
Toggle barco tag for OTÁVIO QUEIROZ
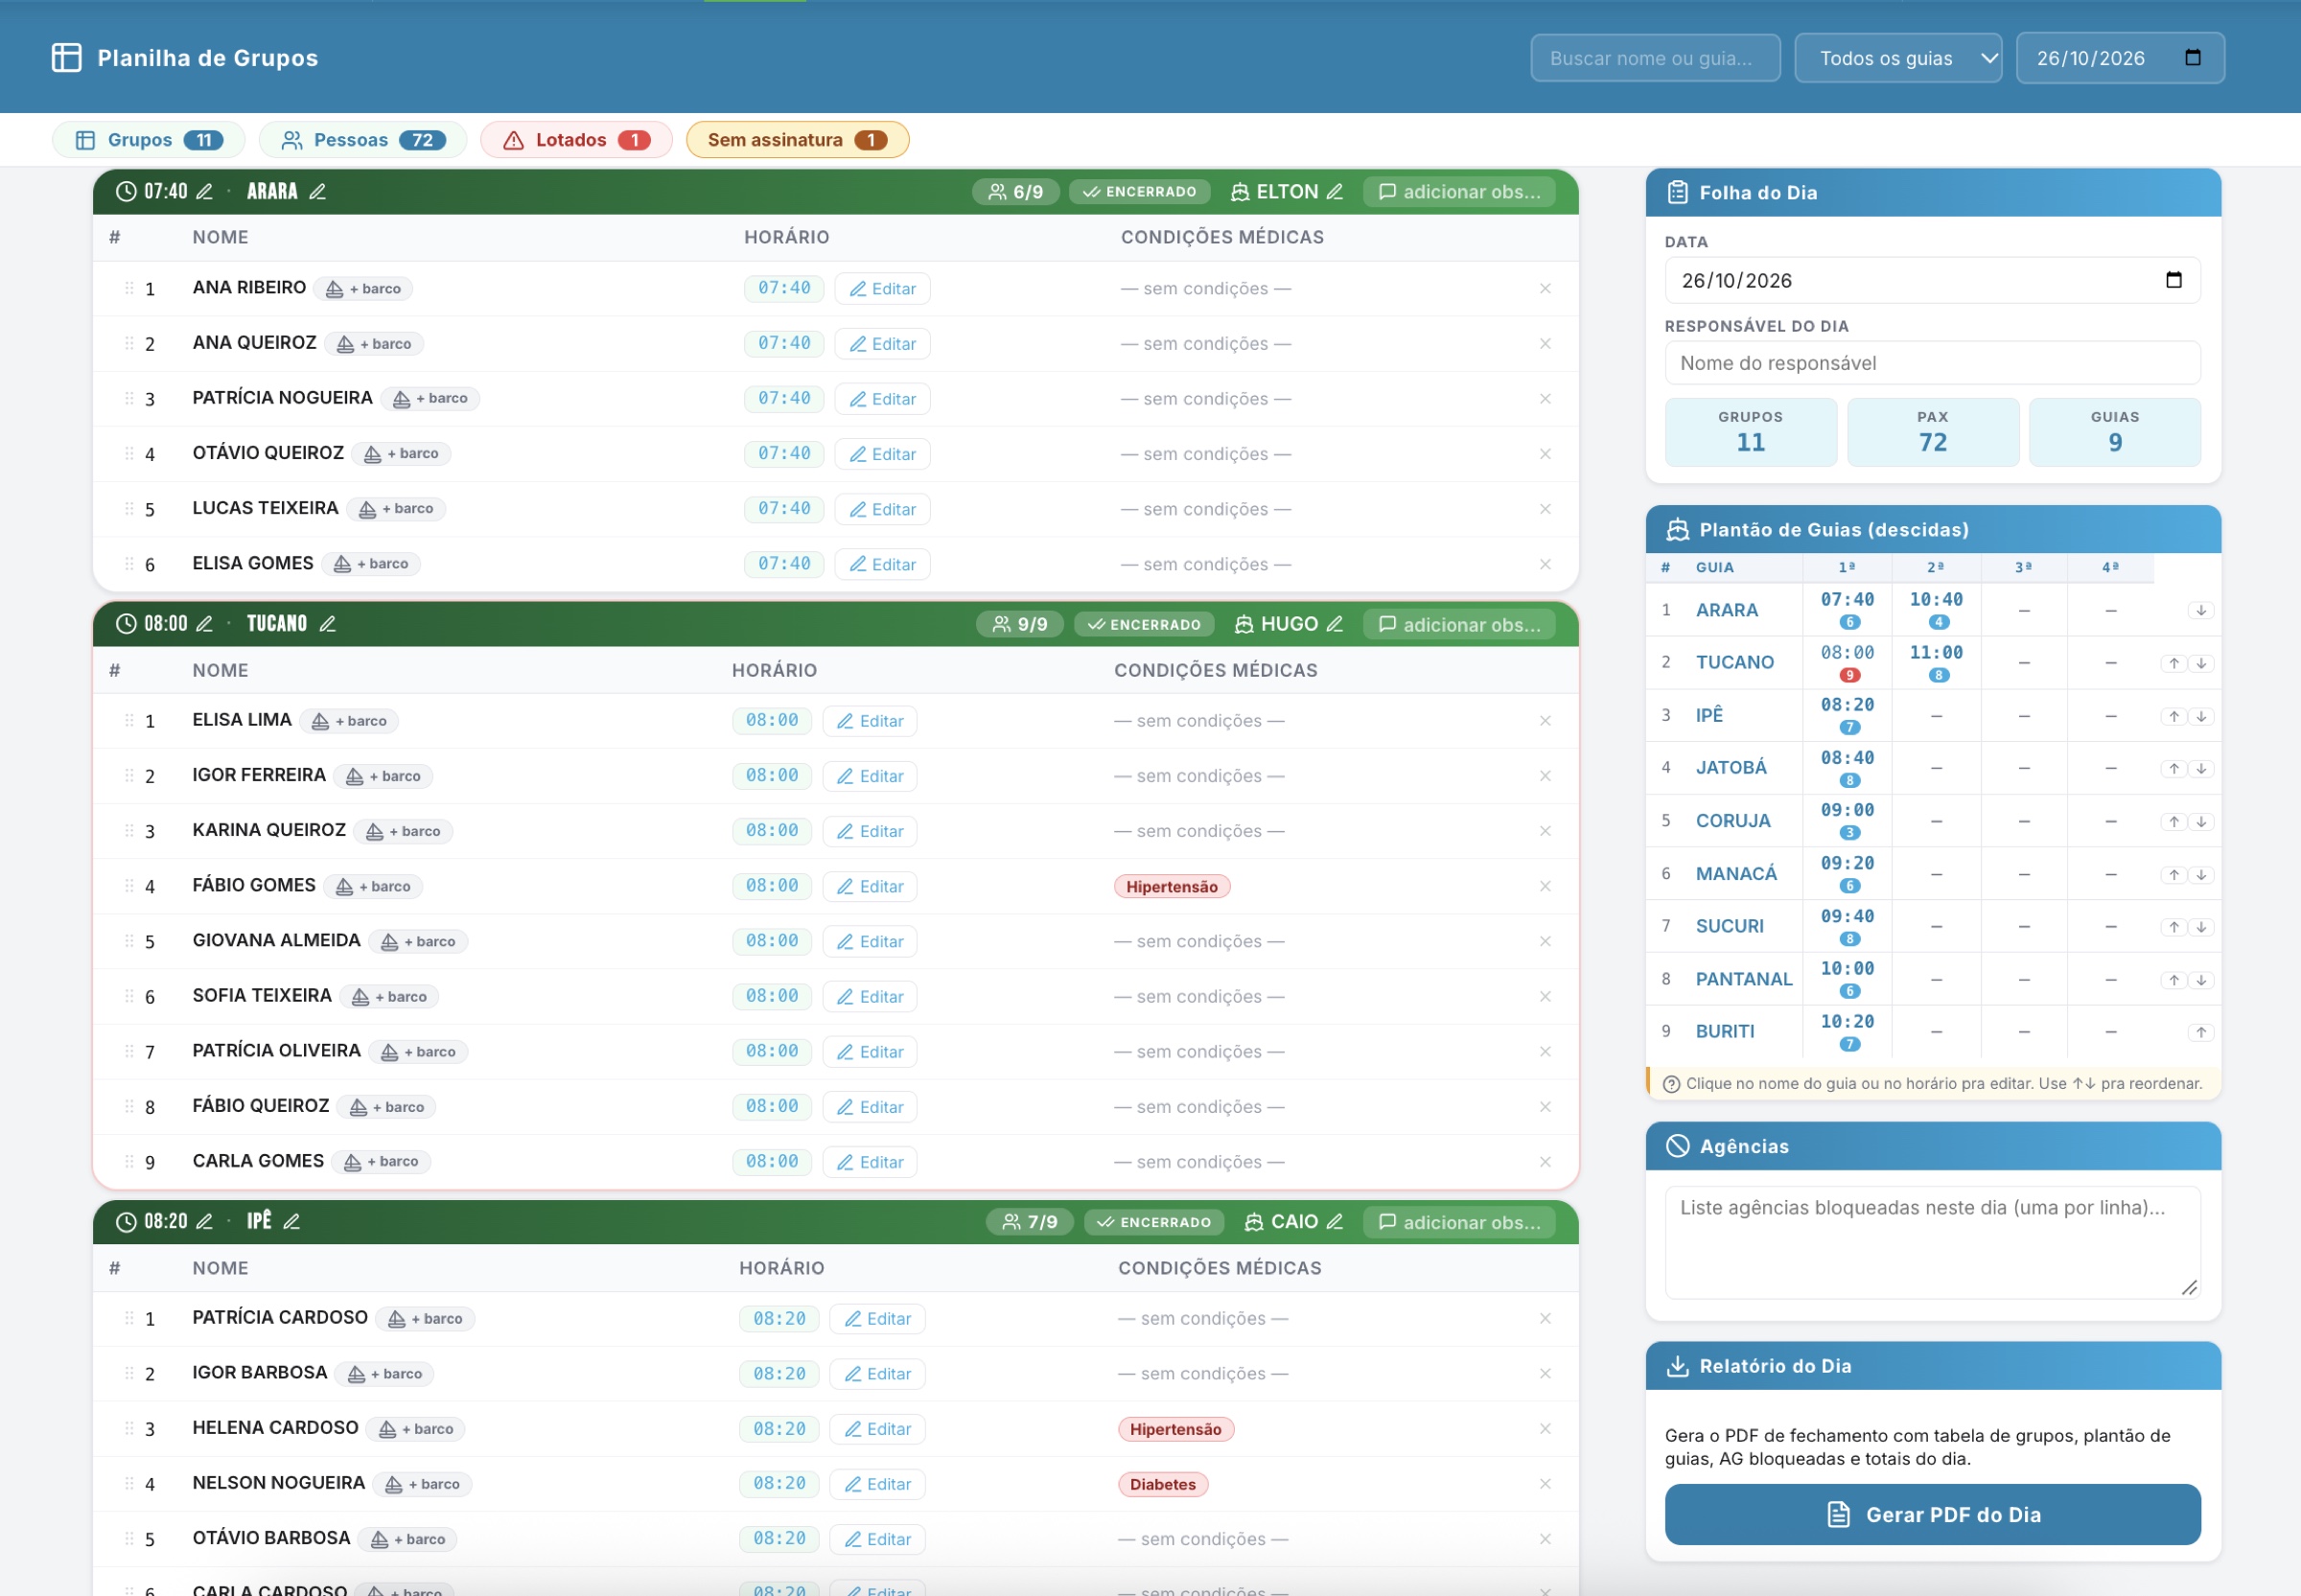401,454
